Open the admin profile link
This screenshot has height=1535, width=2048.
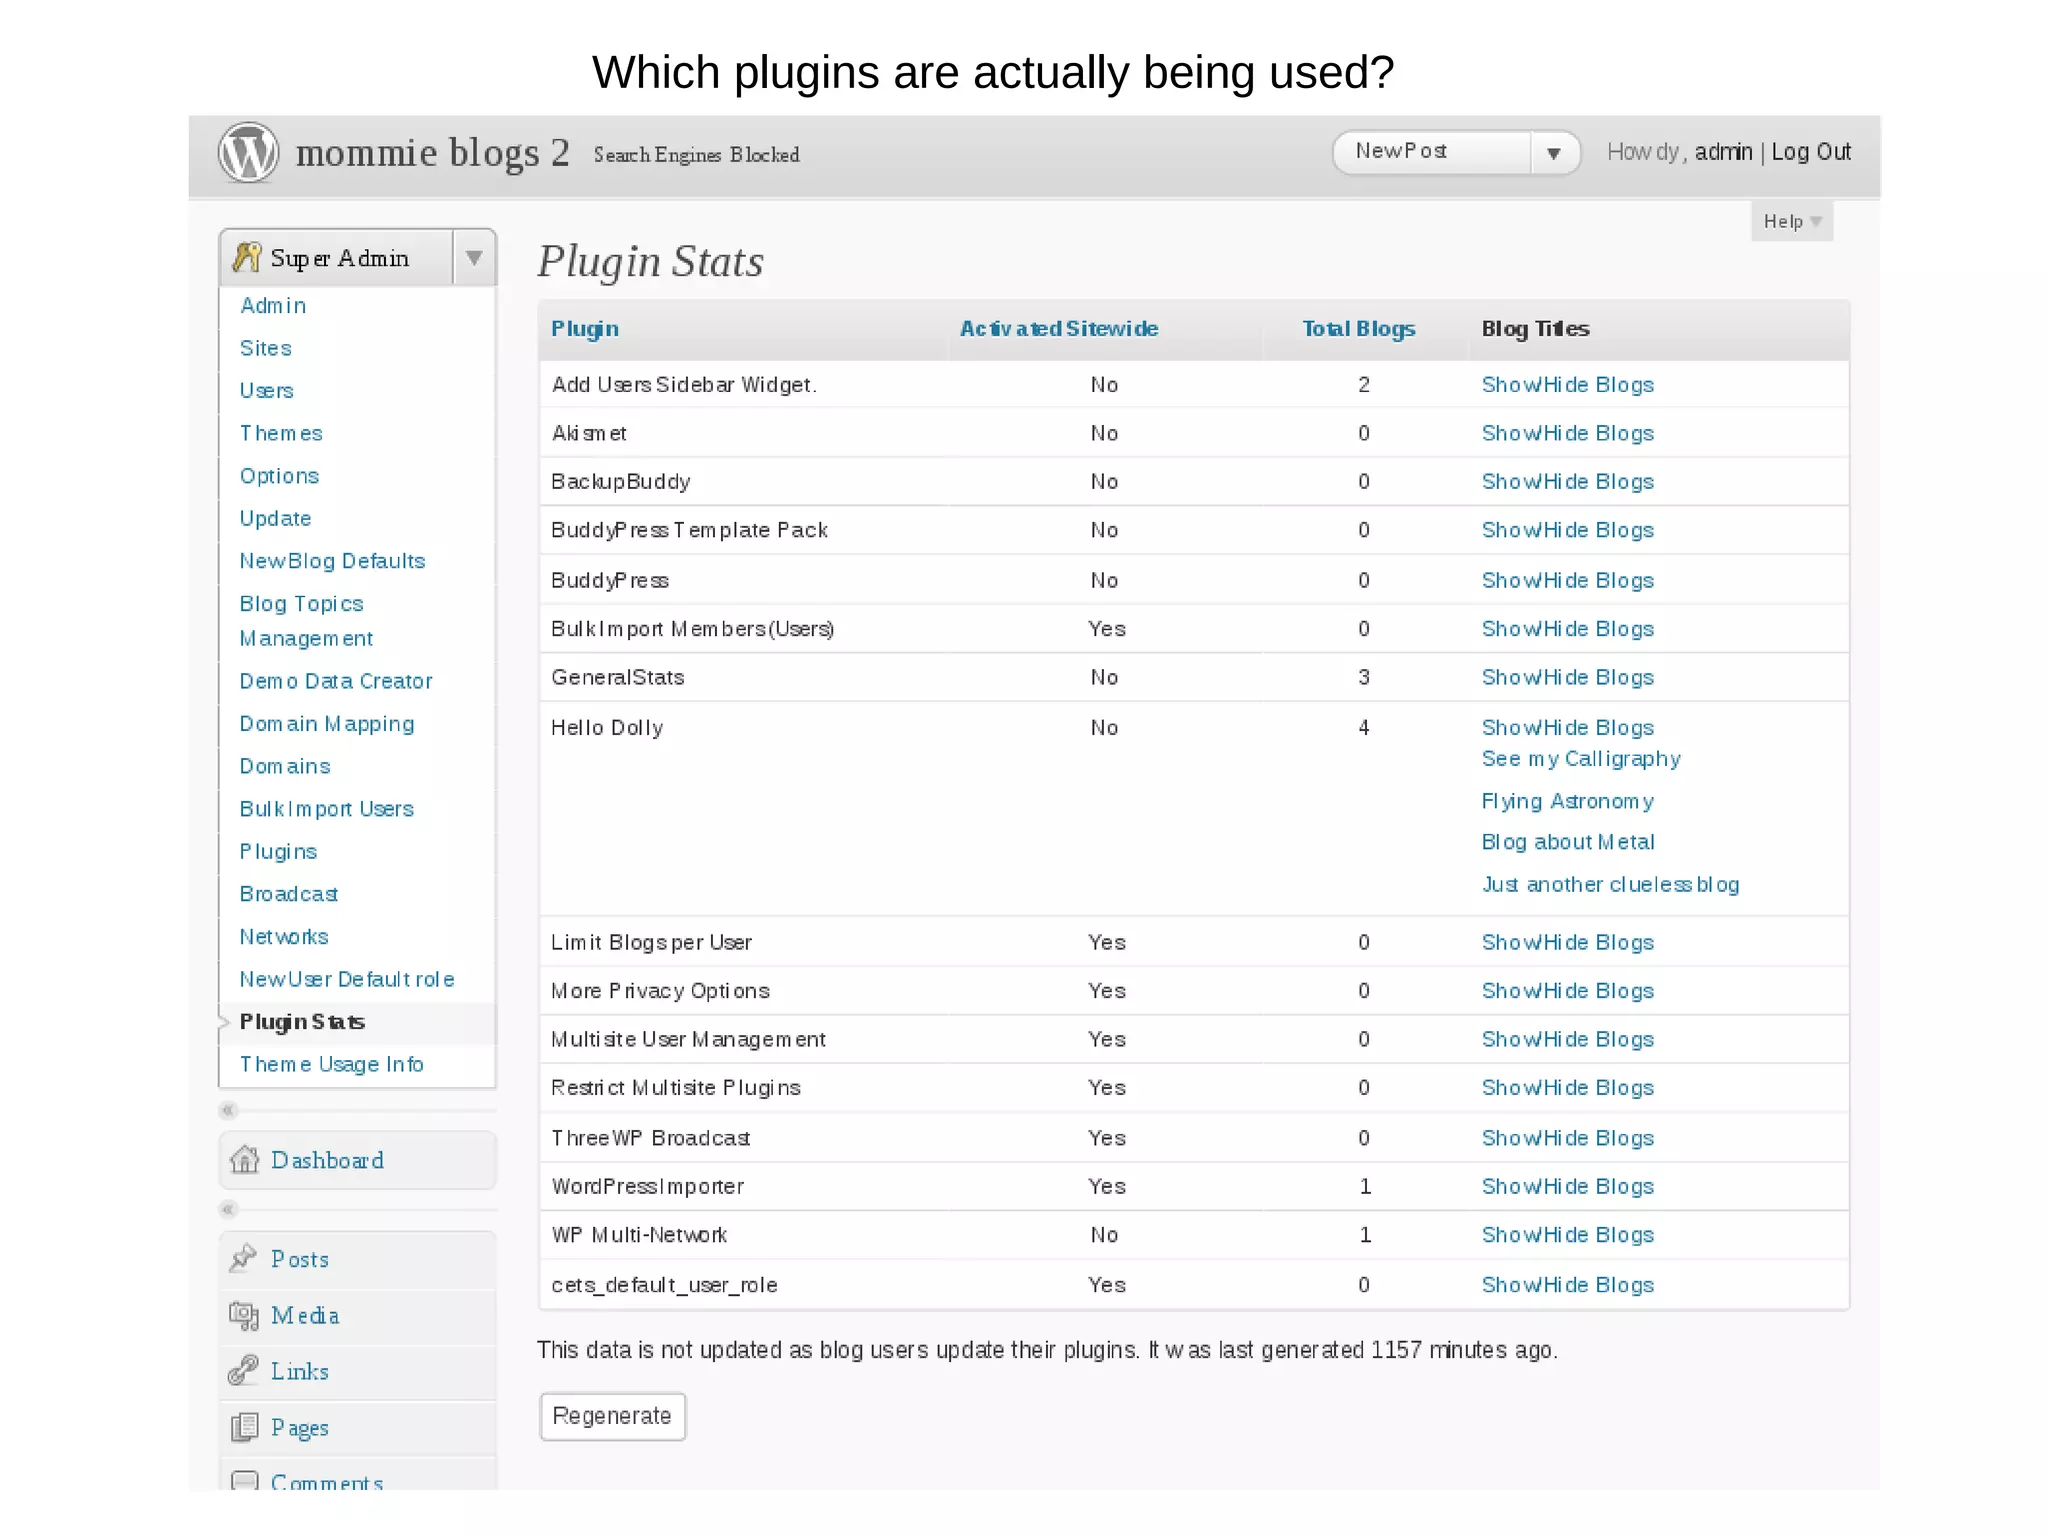(1723, 152)
